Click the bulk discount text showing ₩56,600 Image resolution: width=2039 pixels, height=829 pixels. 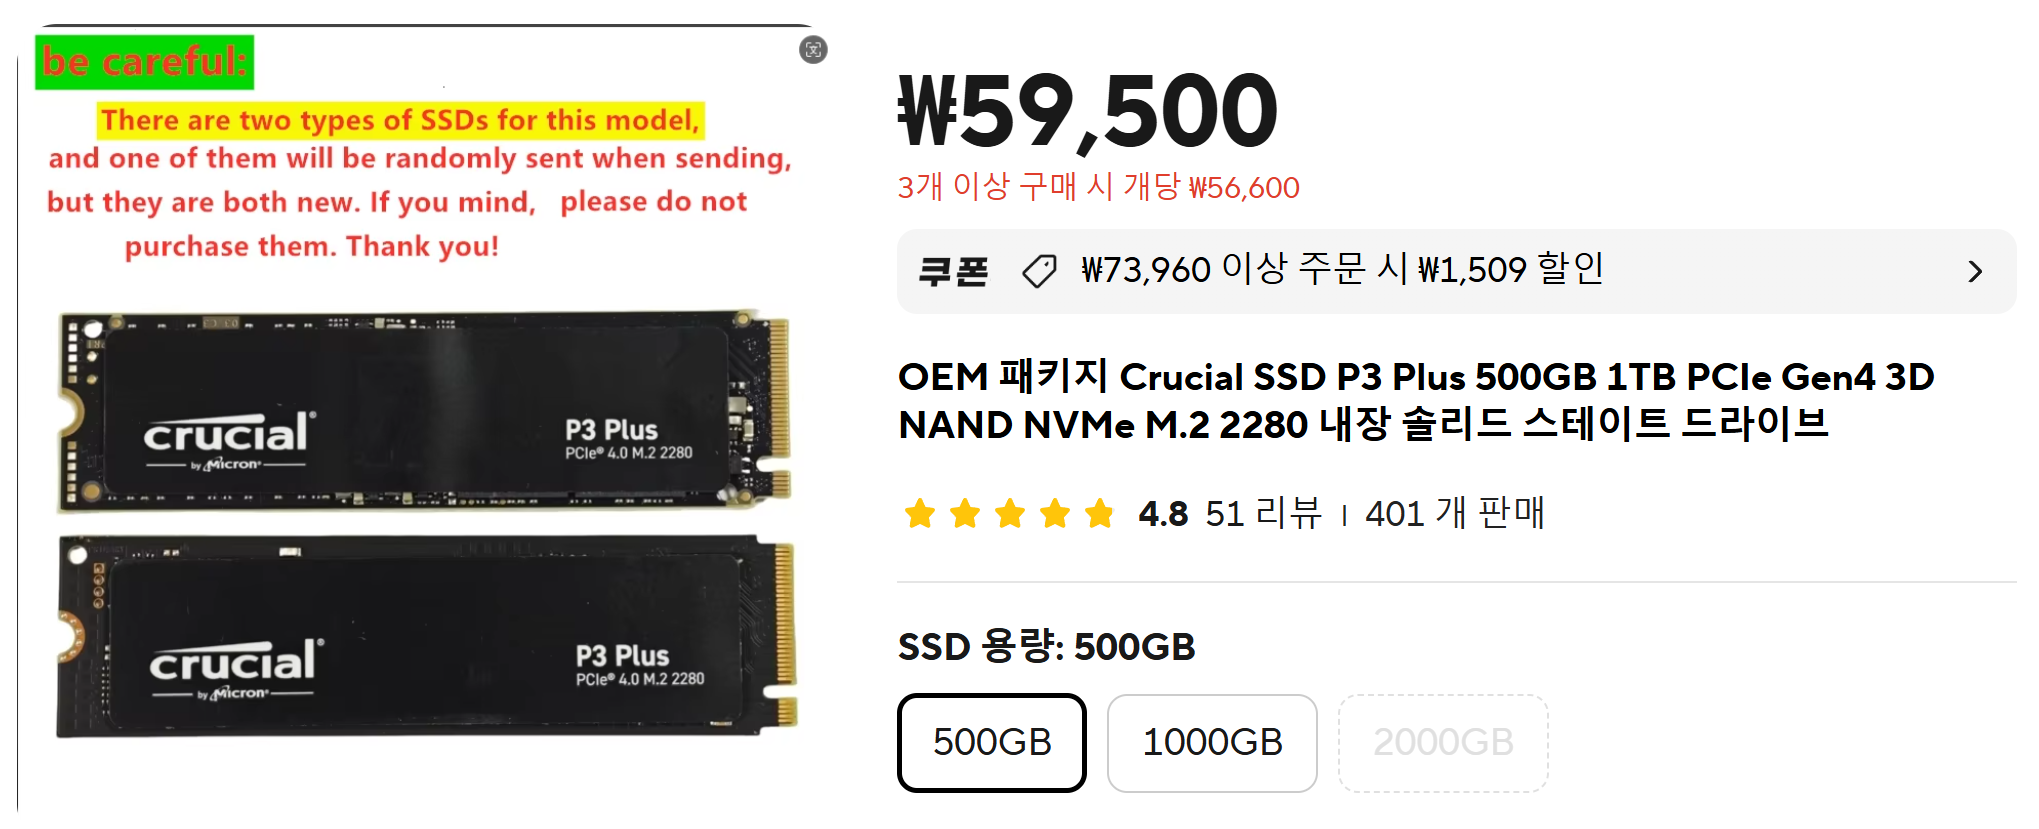click(1098, 187)
